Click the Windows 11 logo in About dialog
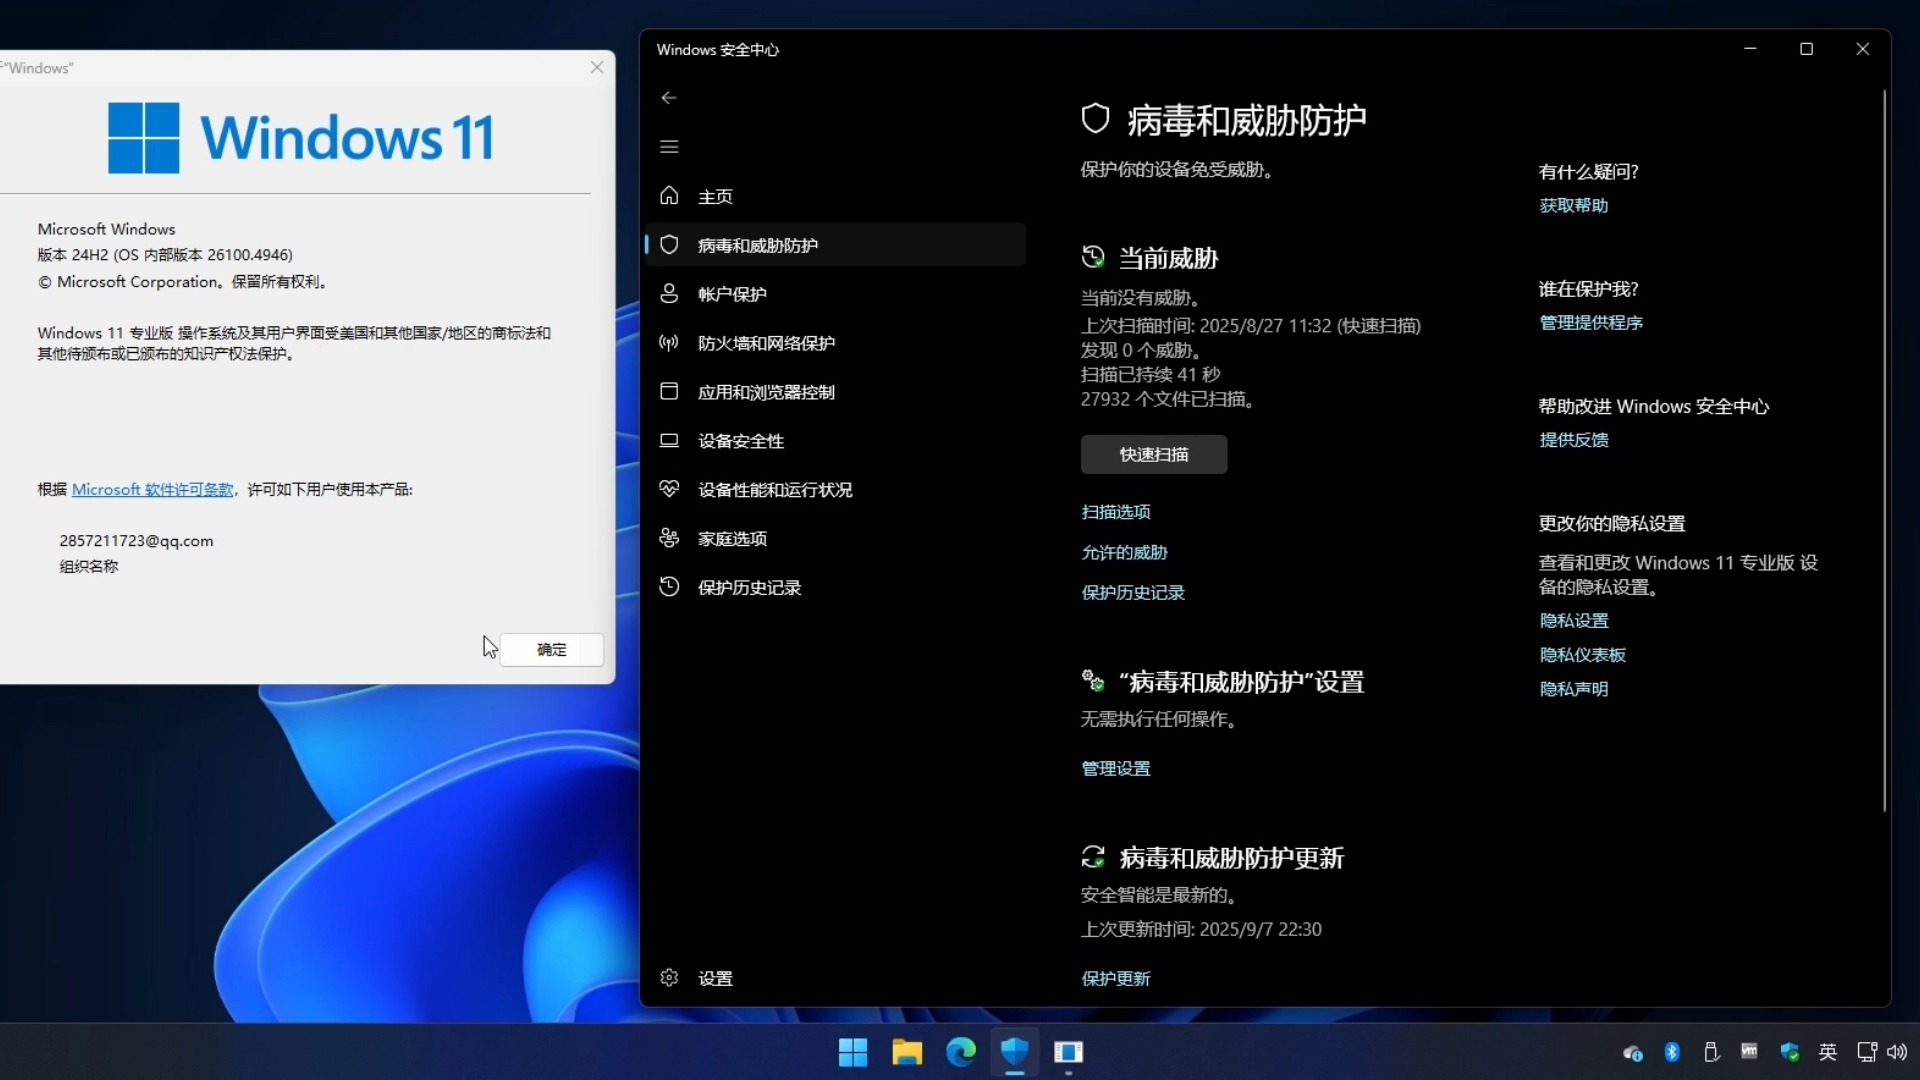 point(301,138)
